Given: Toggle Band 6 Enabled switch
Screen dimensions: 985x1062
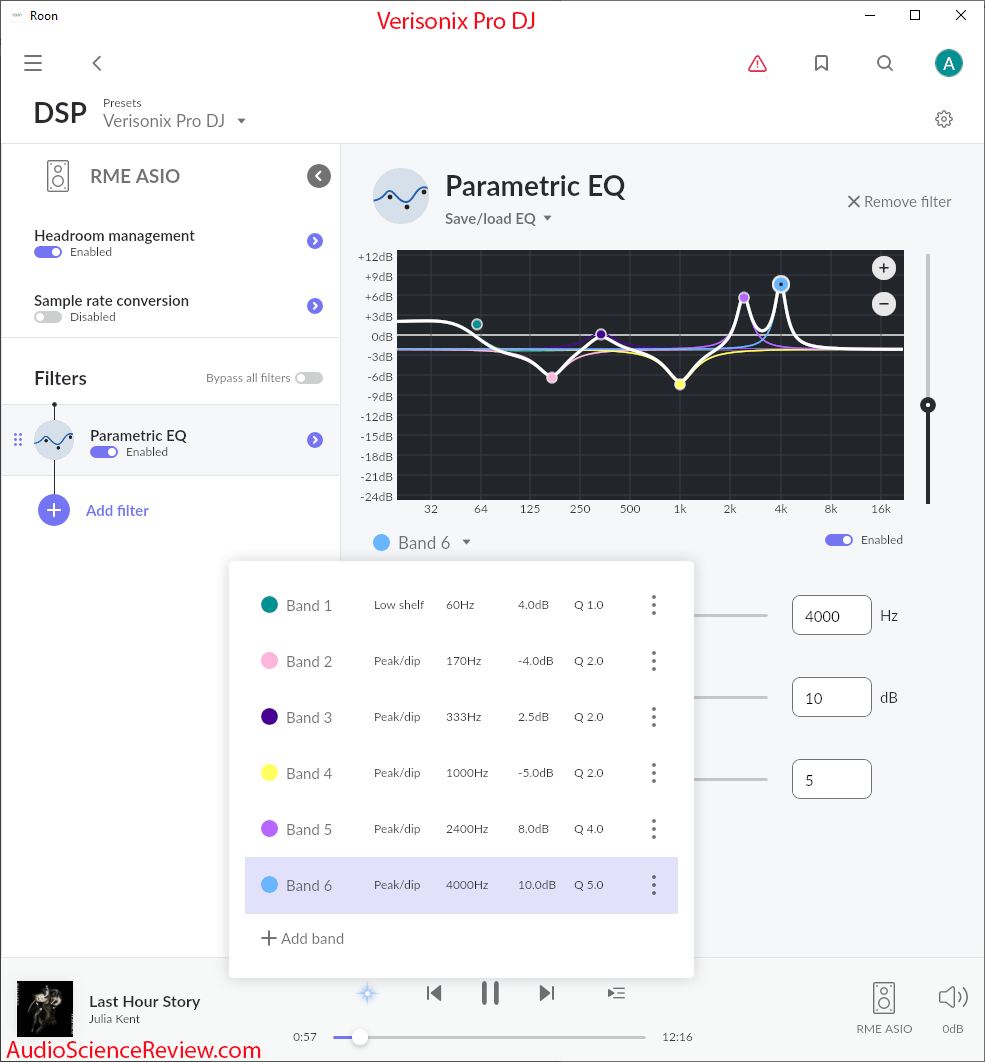Looking at the screenshot, I should 839,540.
